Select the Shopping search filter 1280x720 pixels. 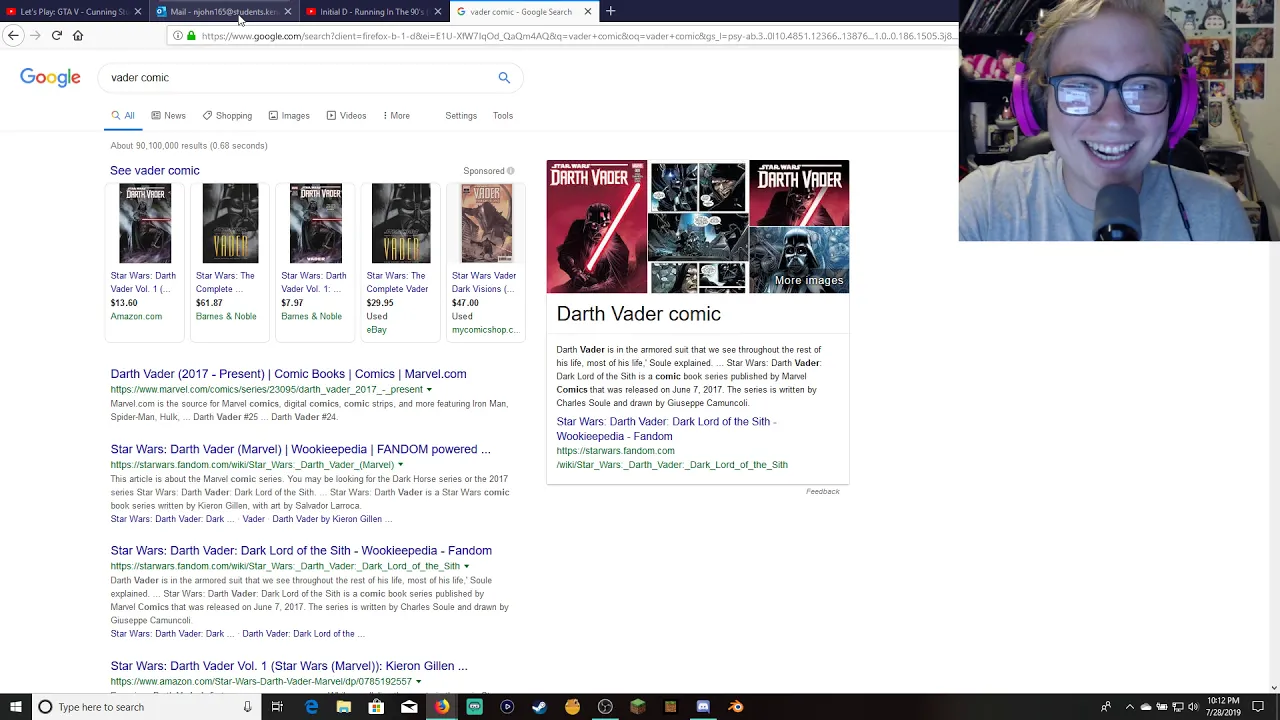(227, 116)
